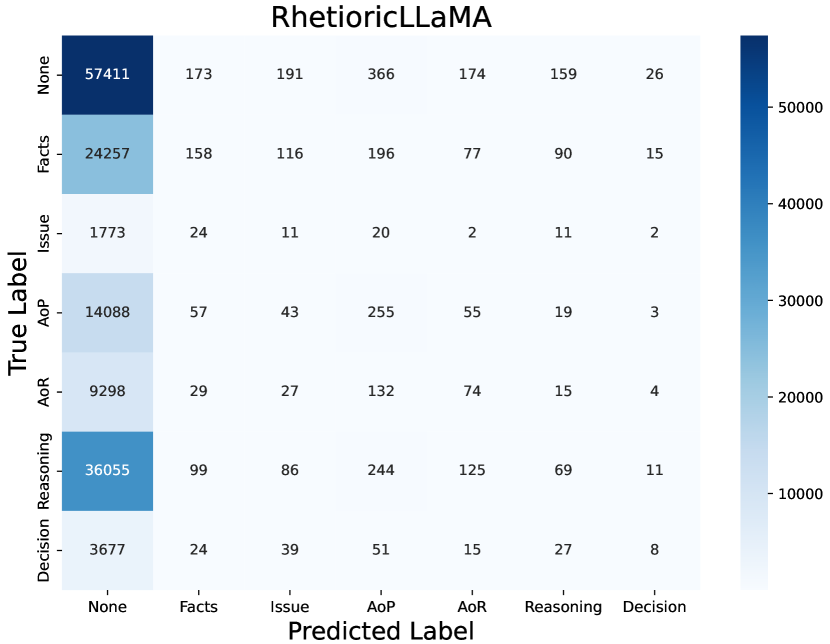
Task: Select the cell showing 366
Action: point(380,74)
